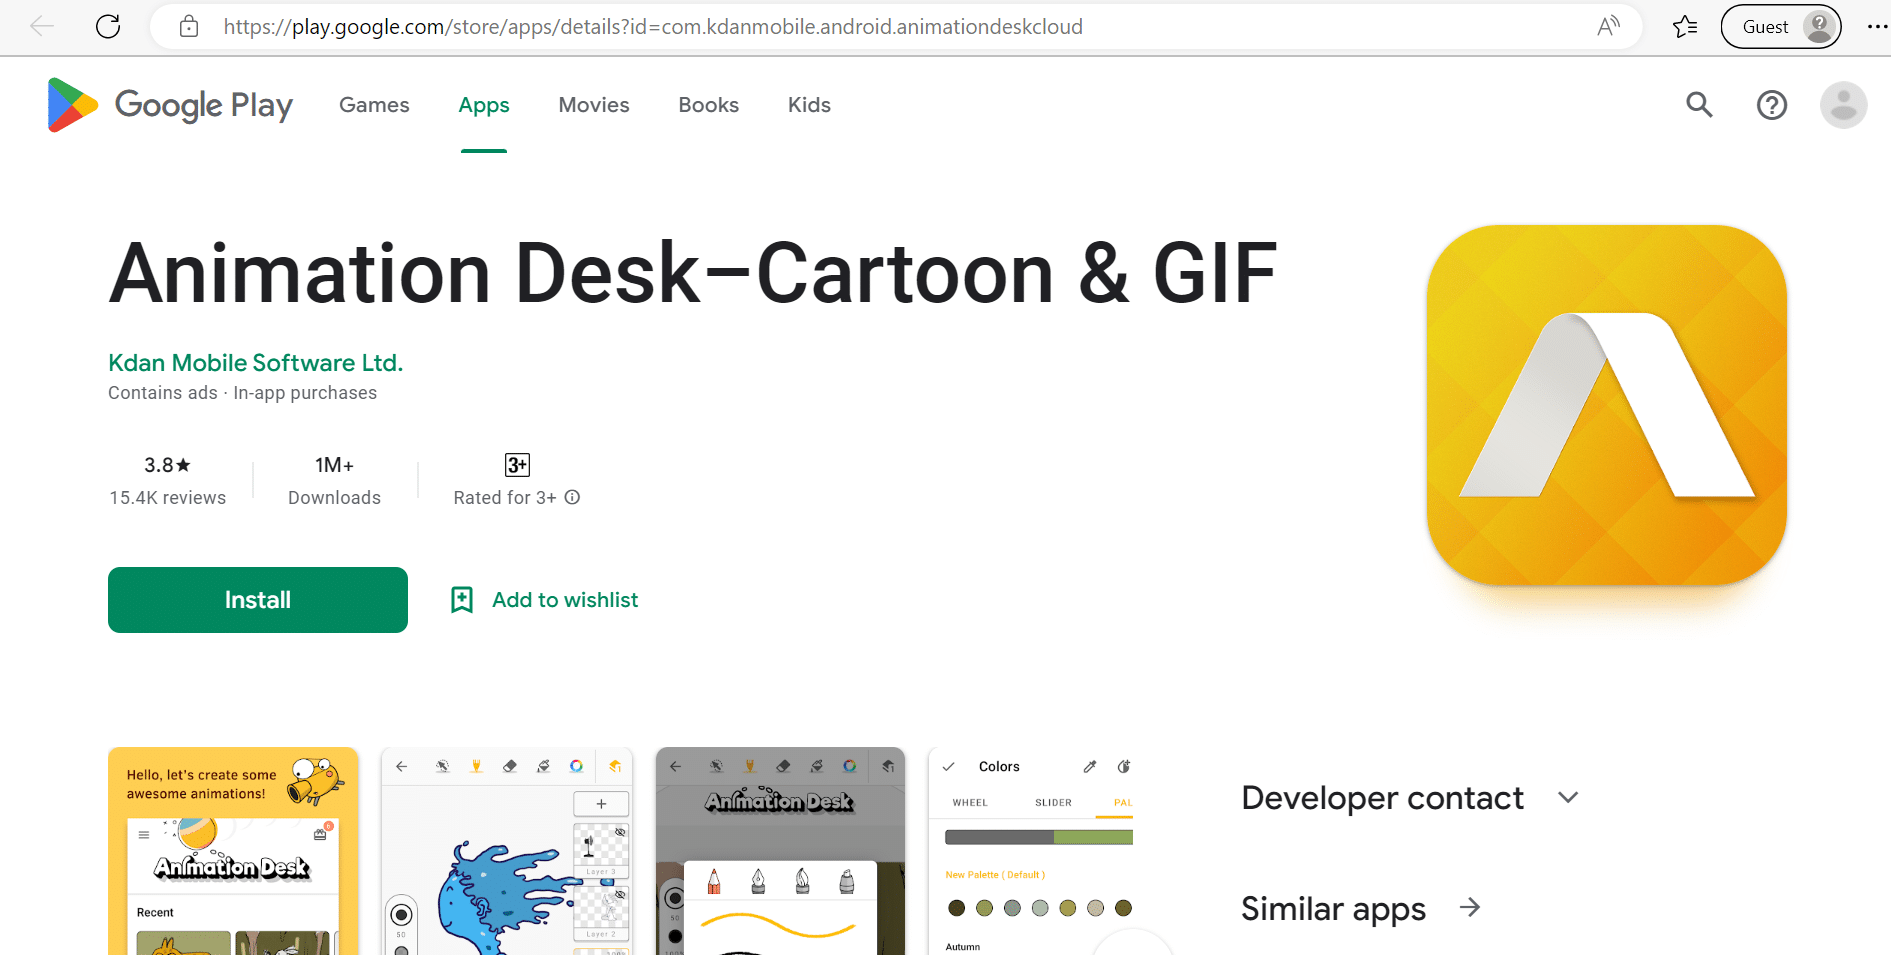Select the Apps tab
Viewport: 1891px width, 955px height.
coord(484,105)
